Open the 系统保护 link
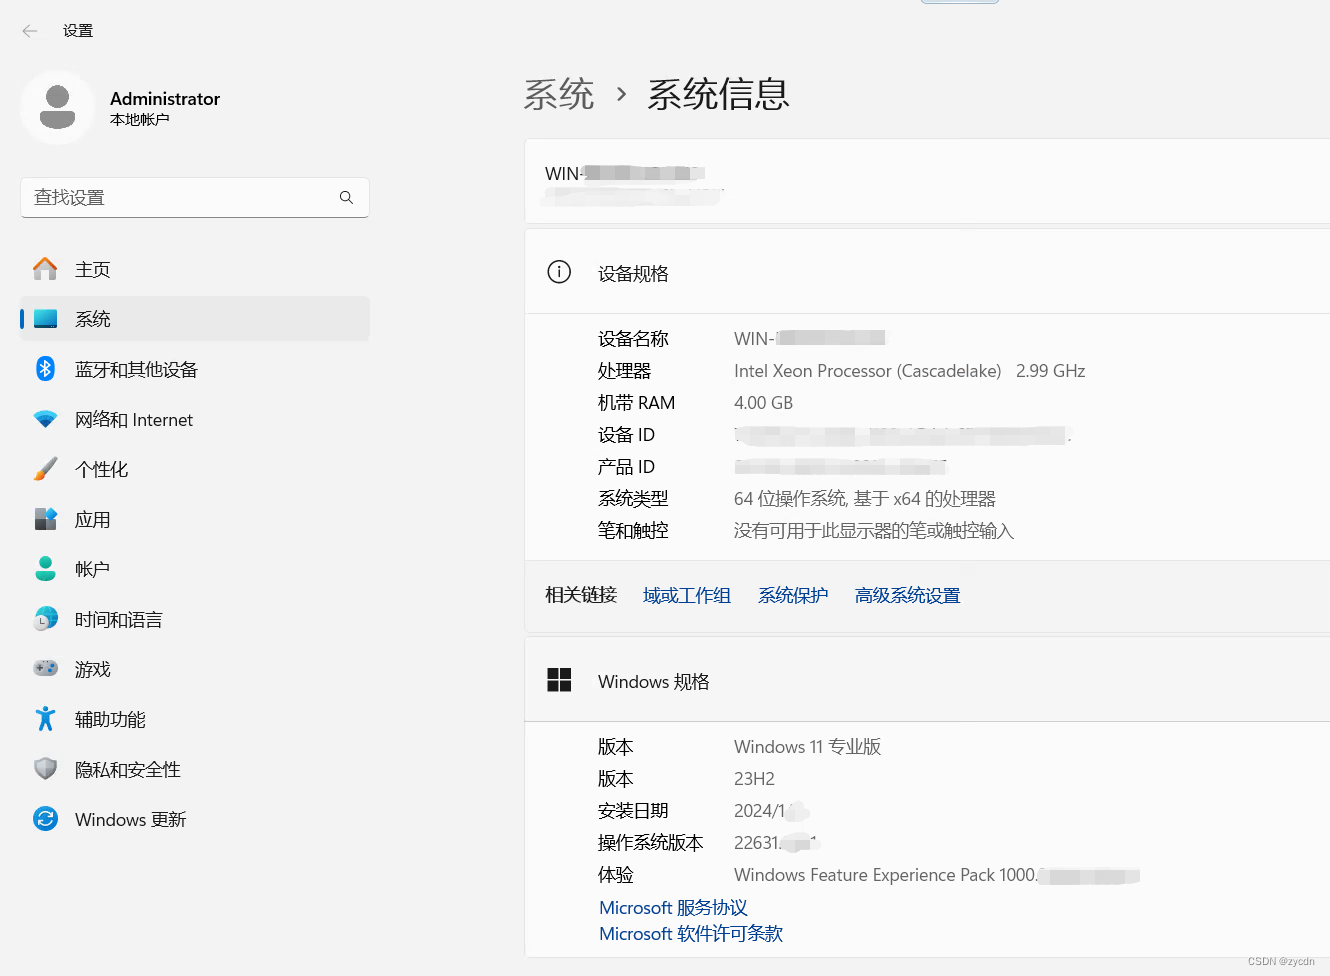This screenshot has width=1330, height=976. (793, 595)
